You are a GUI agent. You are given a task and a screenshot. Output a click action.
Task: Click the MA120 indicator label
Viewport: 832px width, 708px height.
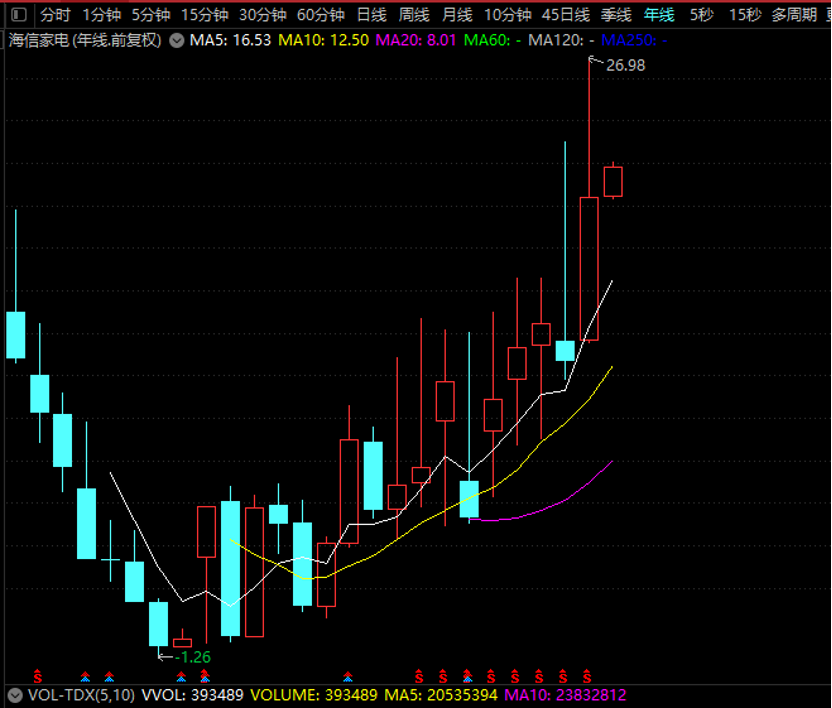click(561, 40)
